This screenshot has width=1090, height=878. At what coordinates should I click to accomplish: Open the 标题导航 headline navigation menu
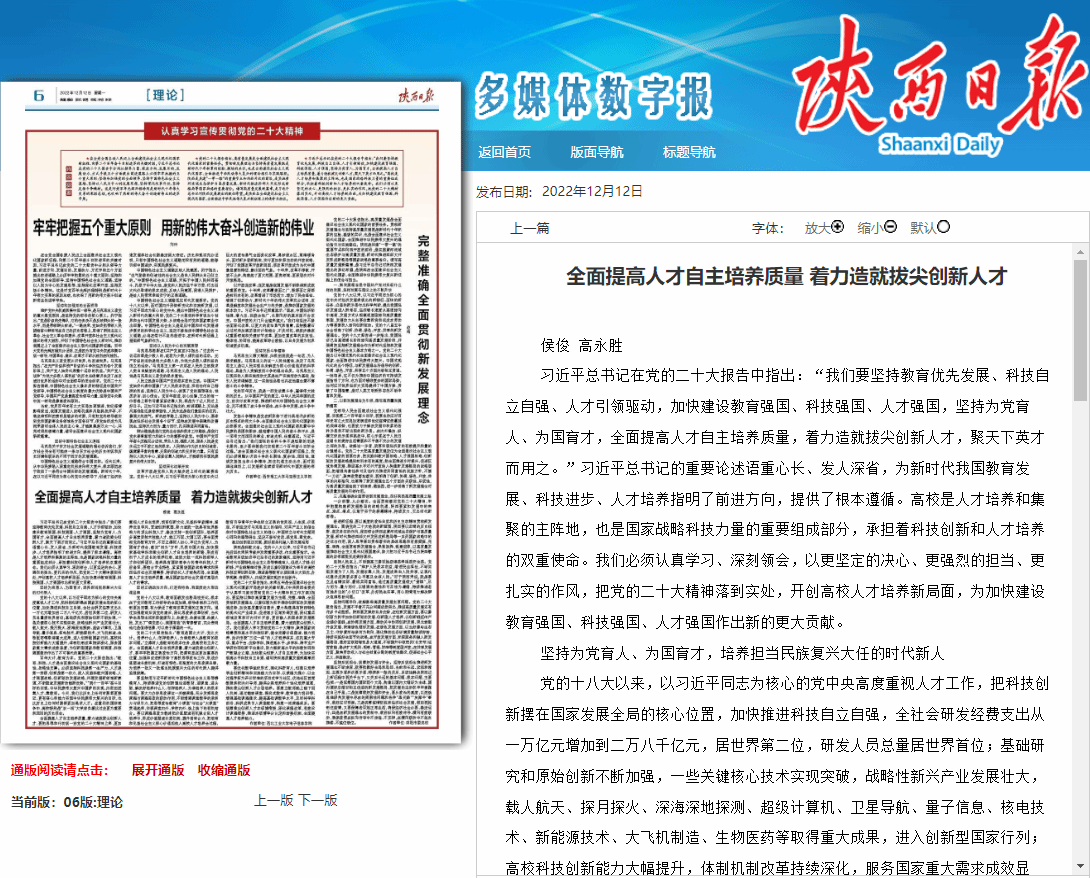pos(688,152)
